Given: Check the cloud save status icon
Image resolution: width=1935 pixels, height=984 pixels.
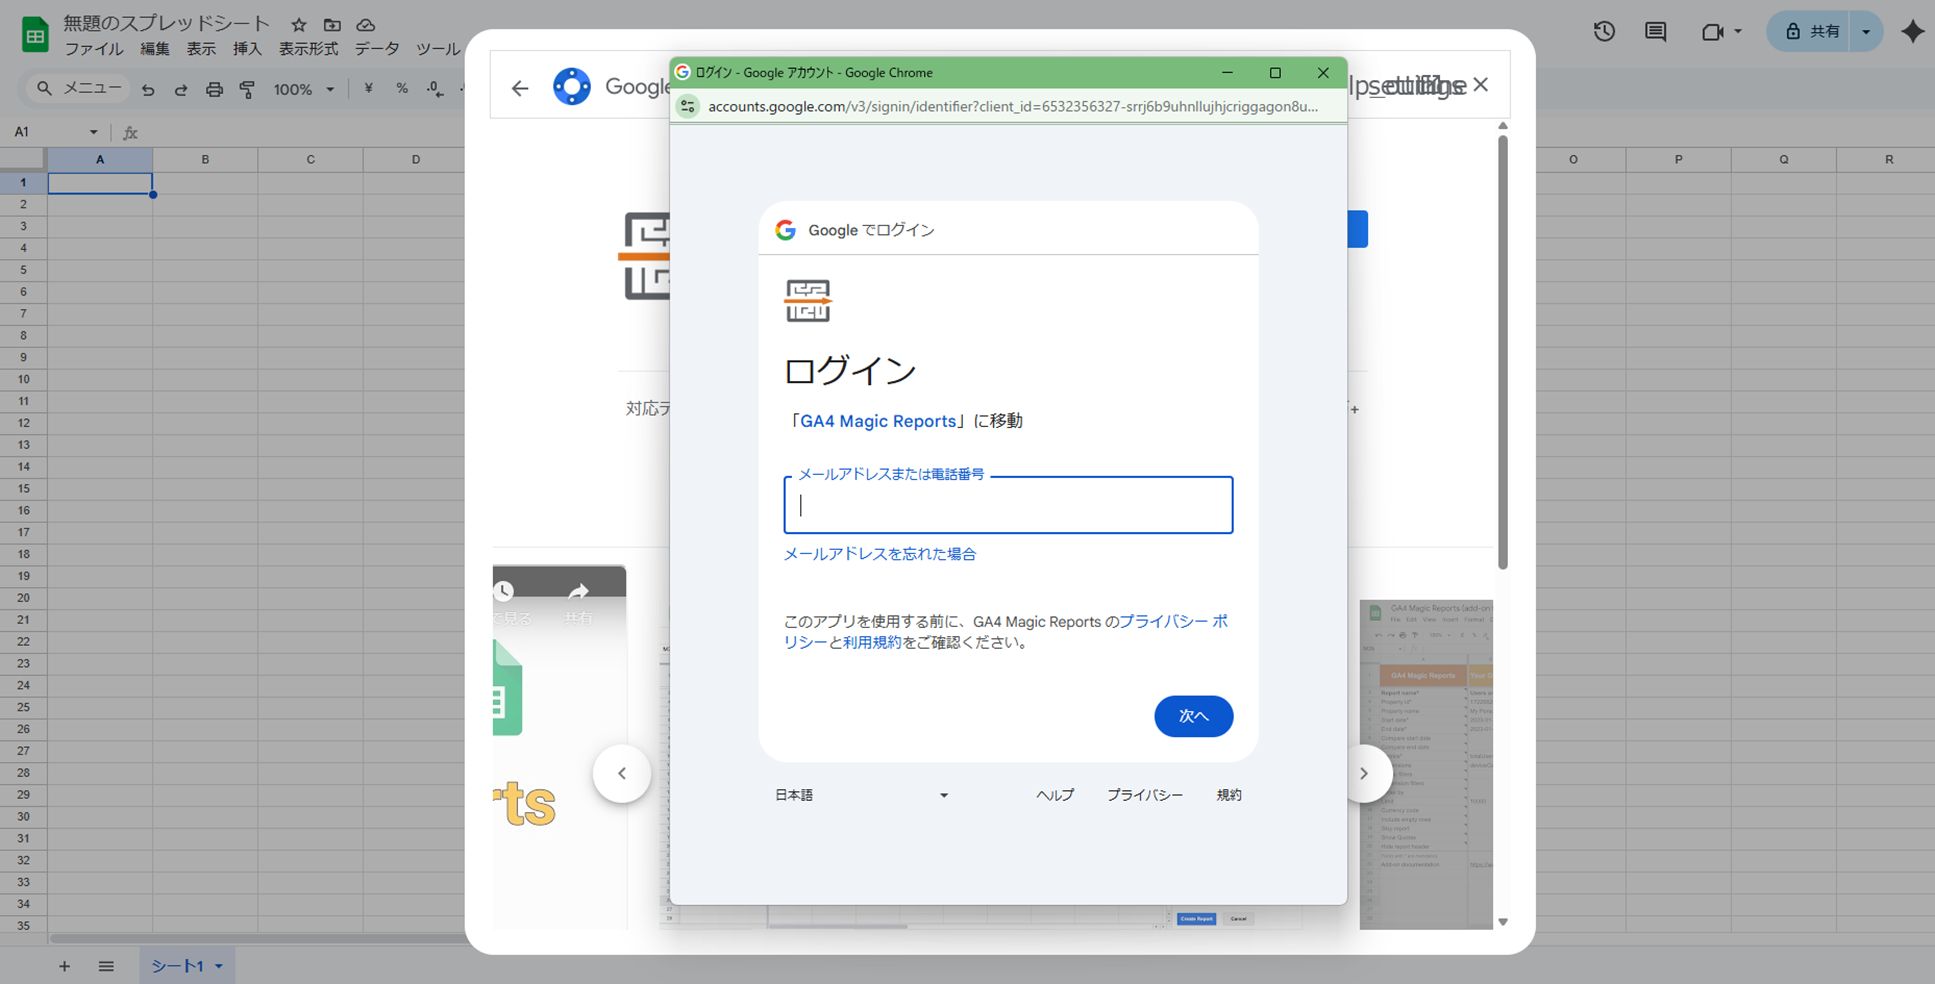Looking at the screenshot, I should tap(366, 25).
